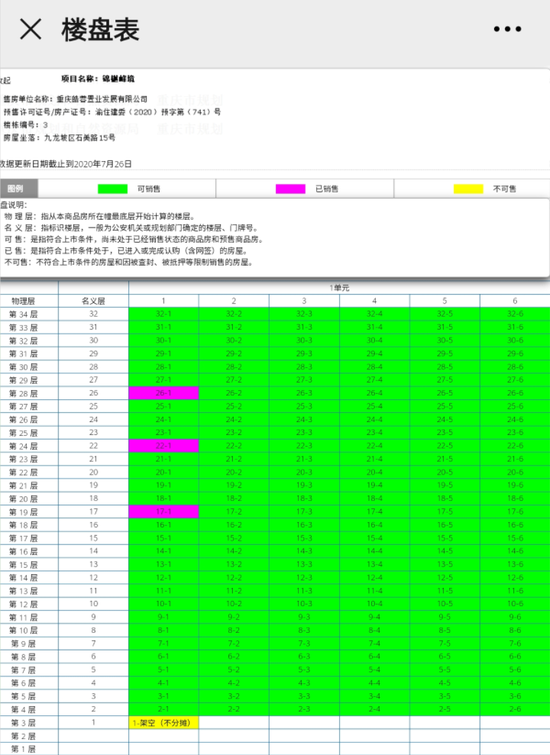Select the 图例 legend label
550x755 pixels.
coord(16,189)
